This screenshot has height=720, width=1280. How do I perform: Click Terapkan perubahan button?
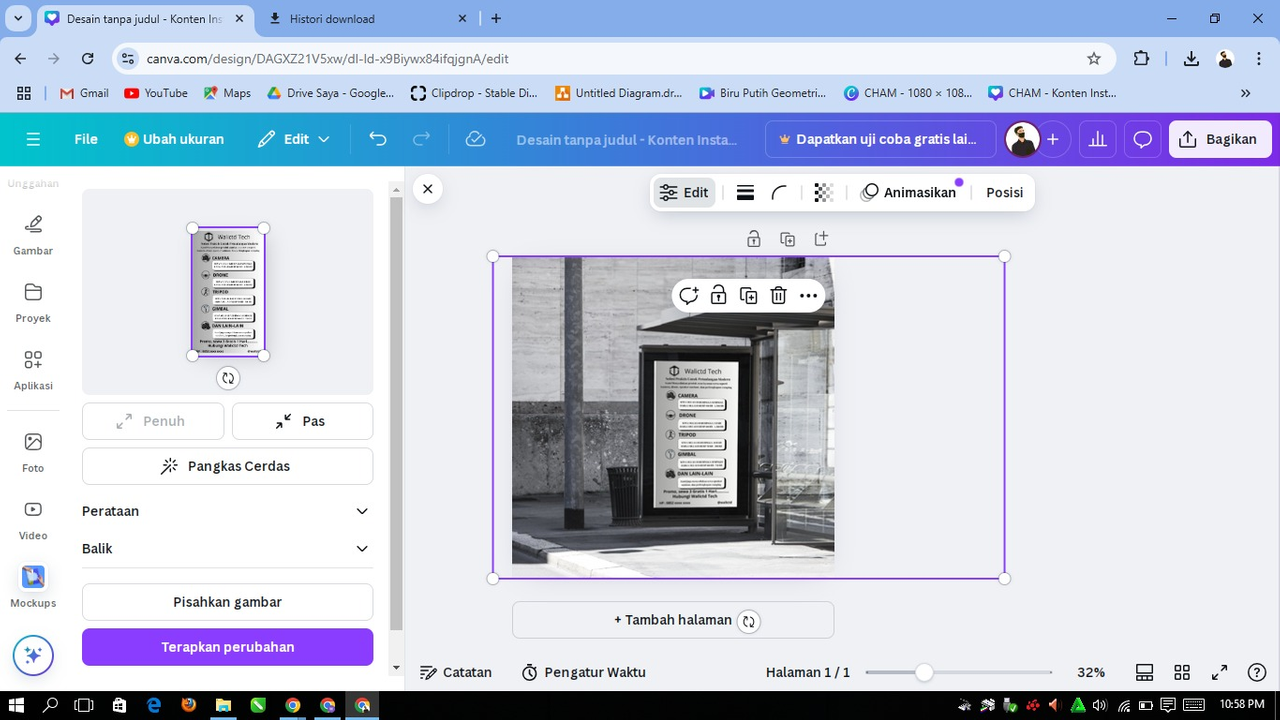[227, 647]
